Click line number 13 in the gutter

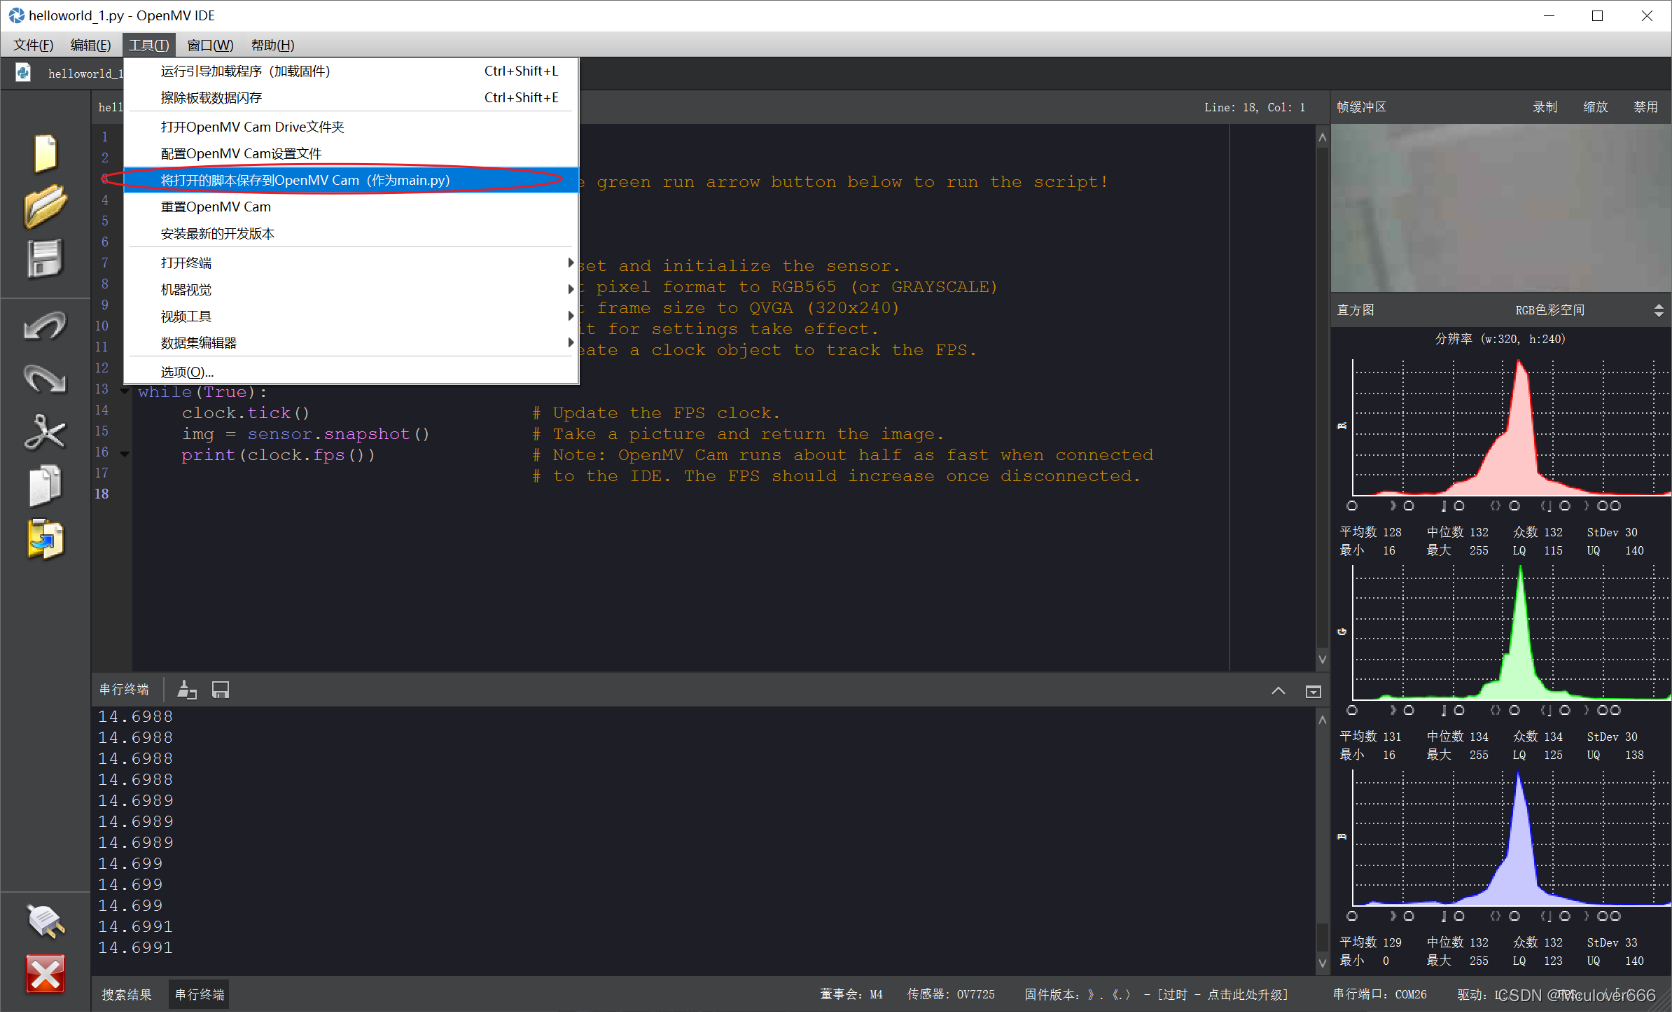tap(102, 389)
